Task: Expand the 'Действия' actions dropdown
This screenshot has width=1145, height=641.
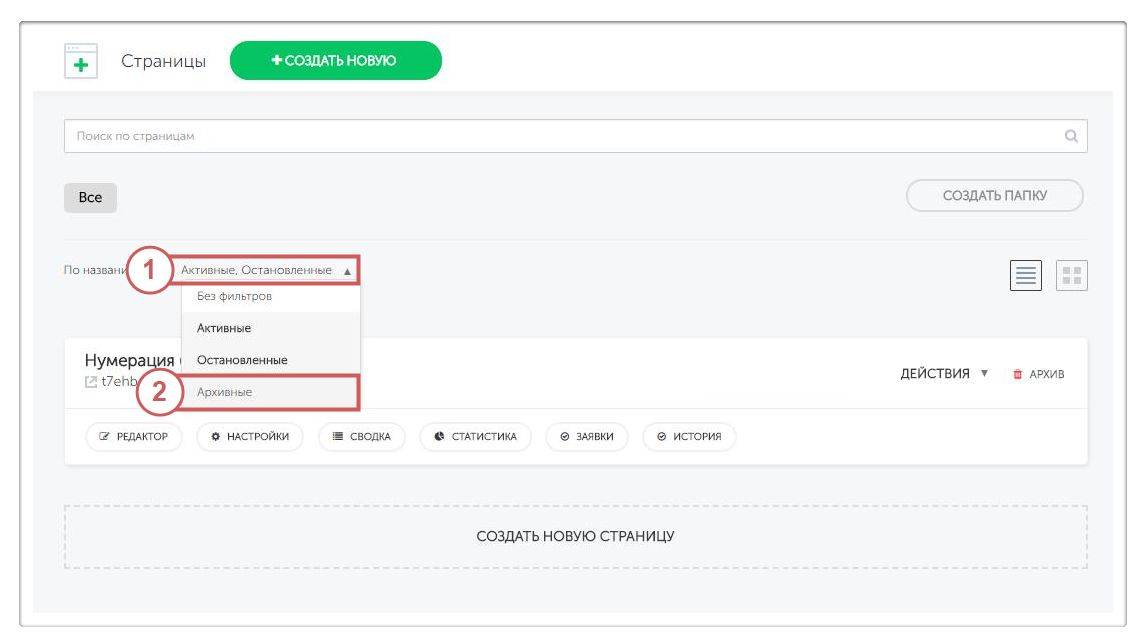Action: coord(944,374)
